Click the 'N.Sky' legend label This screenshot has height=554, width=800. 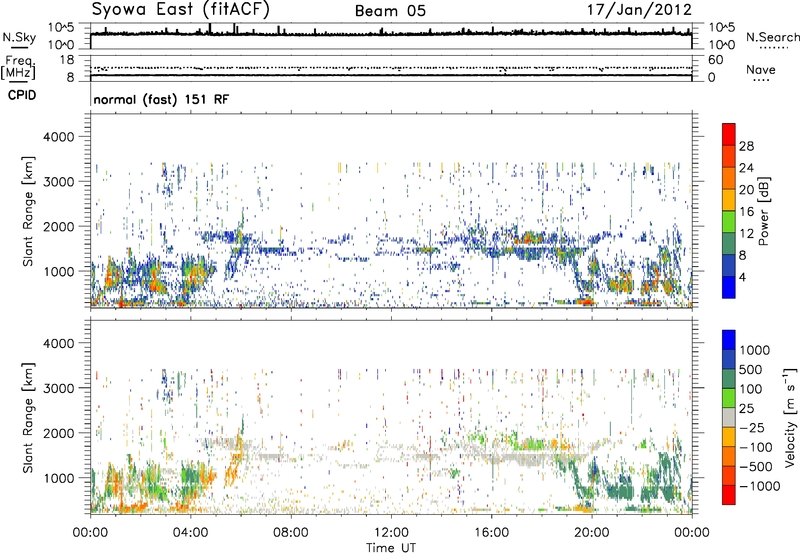pos(19,38)
